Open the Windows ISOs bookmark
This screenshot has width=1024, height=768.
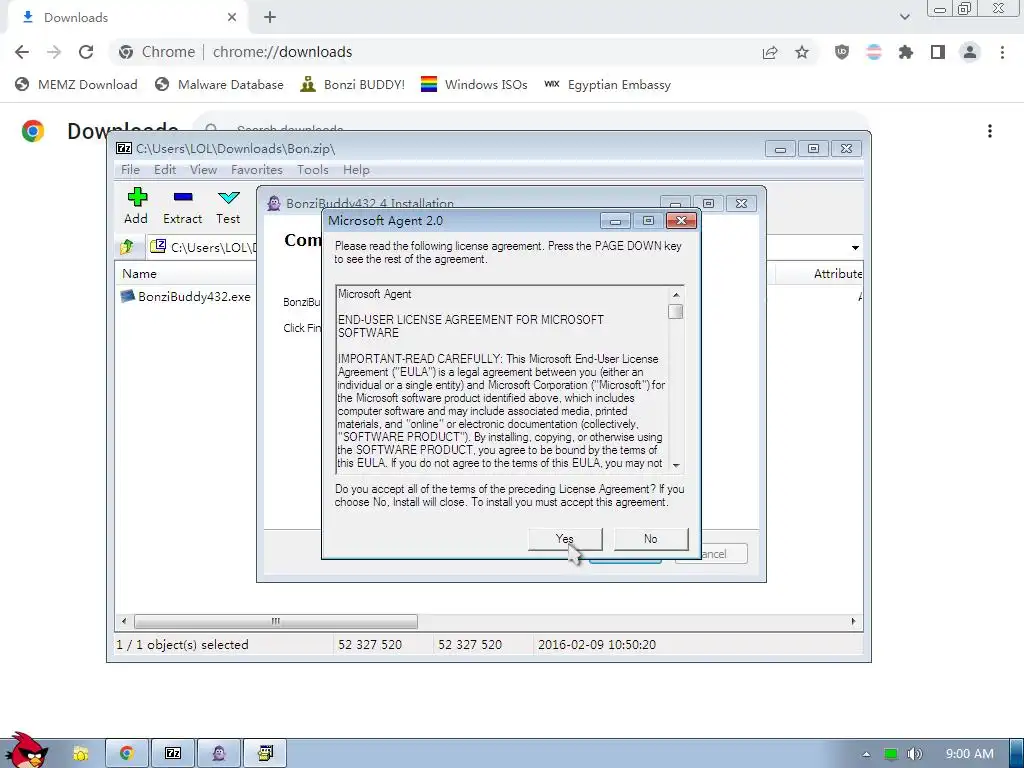pyautogui.click(x=474, y=85)
